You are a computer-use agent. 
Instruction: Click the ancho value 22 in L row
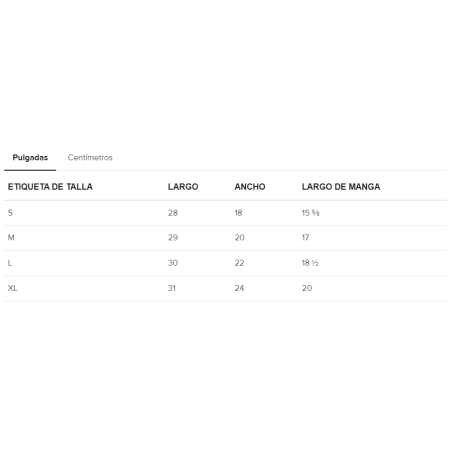coord(239,263)
